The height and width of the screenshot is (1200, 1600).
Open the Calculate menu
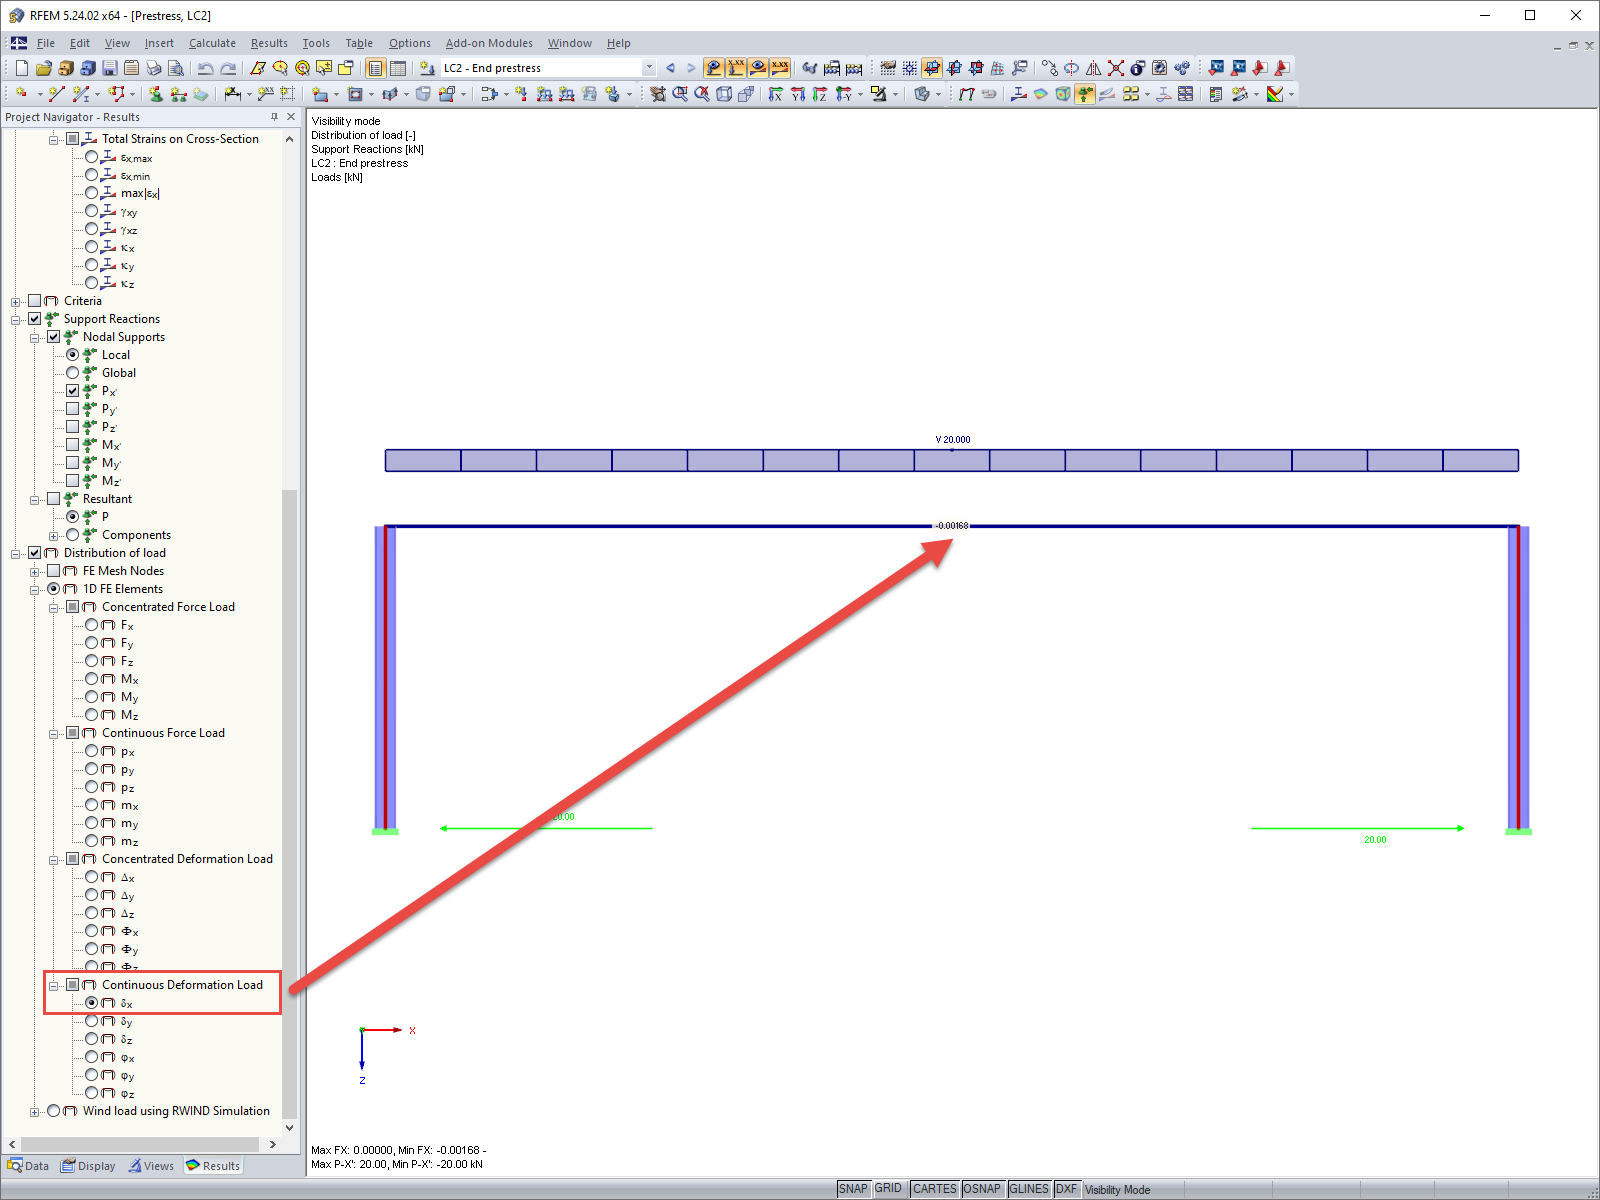pos(212,43)
